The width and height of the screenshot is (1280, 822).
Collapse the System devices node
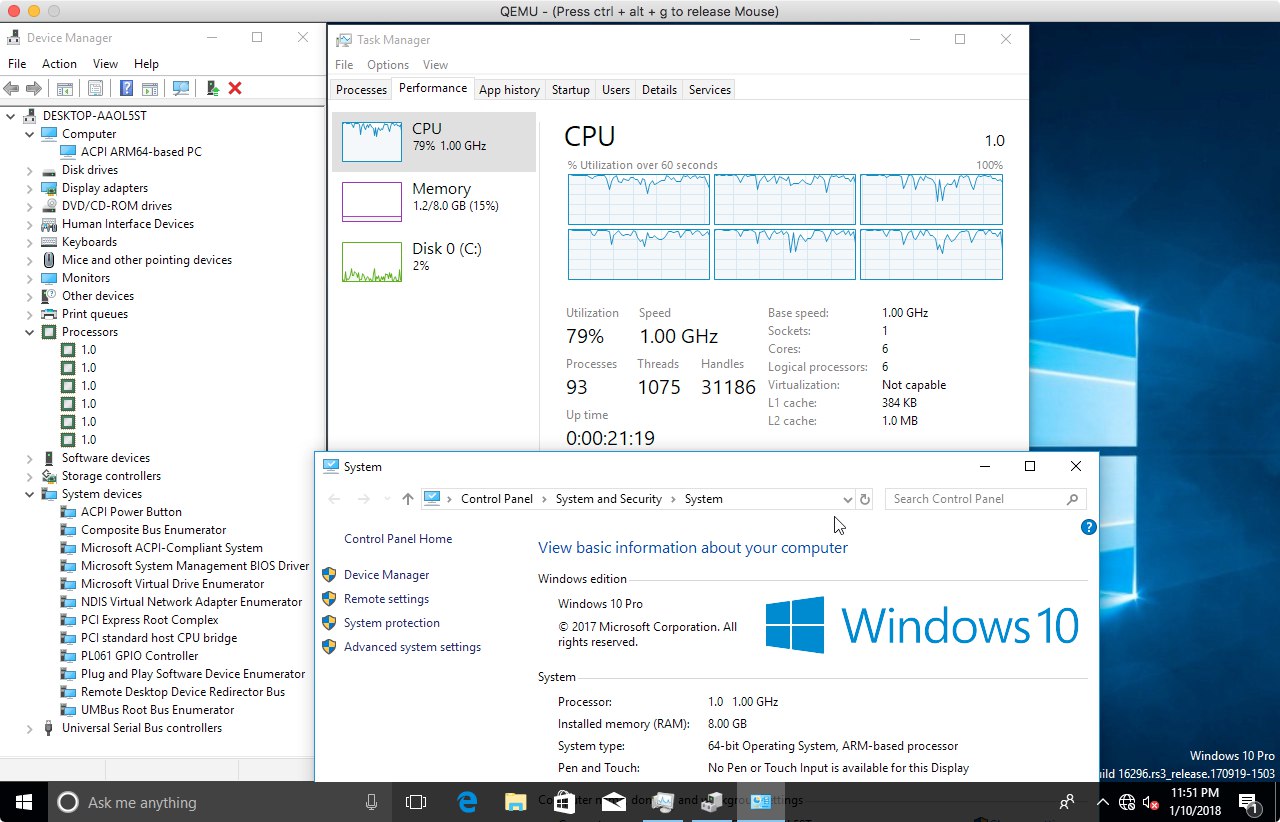pyautogui.click(x=29, y=494)
